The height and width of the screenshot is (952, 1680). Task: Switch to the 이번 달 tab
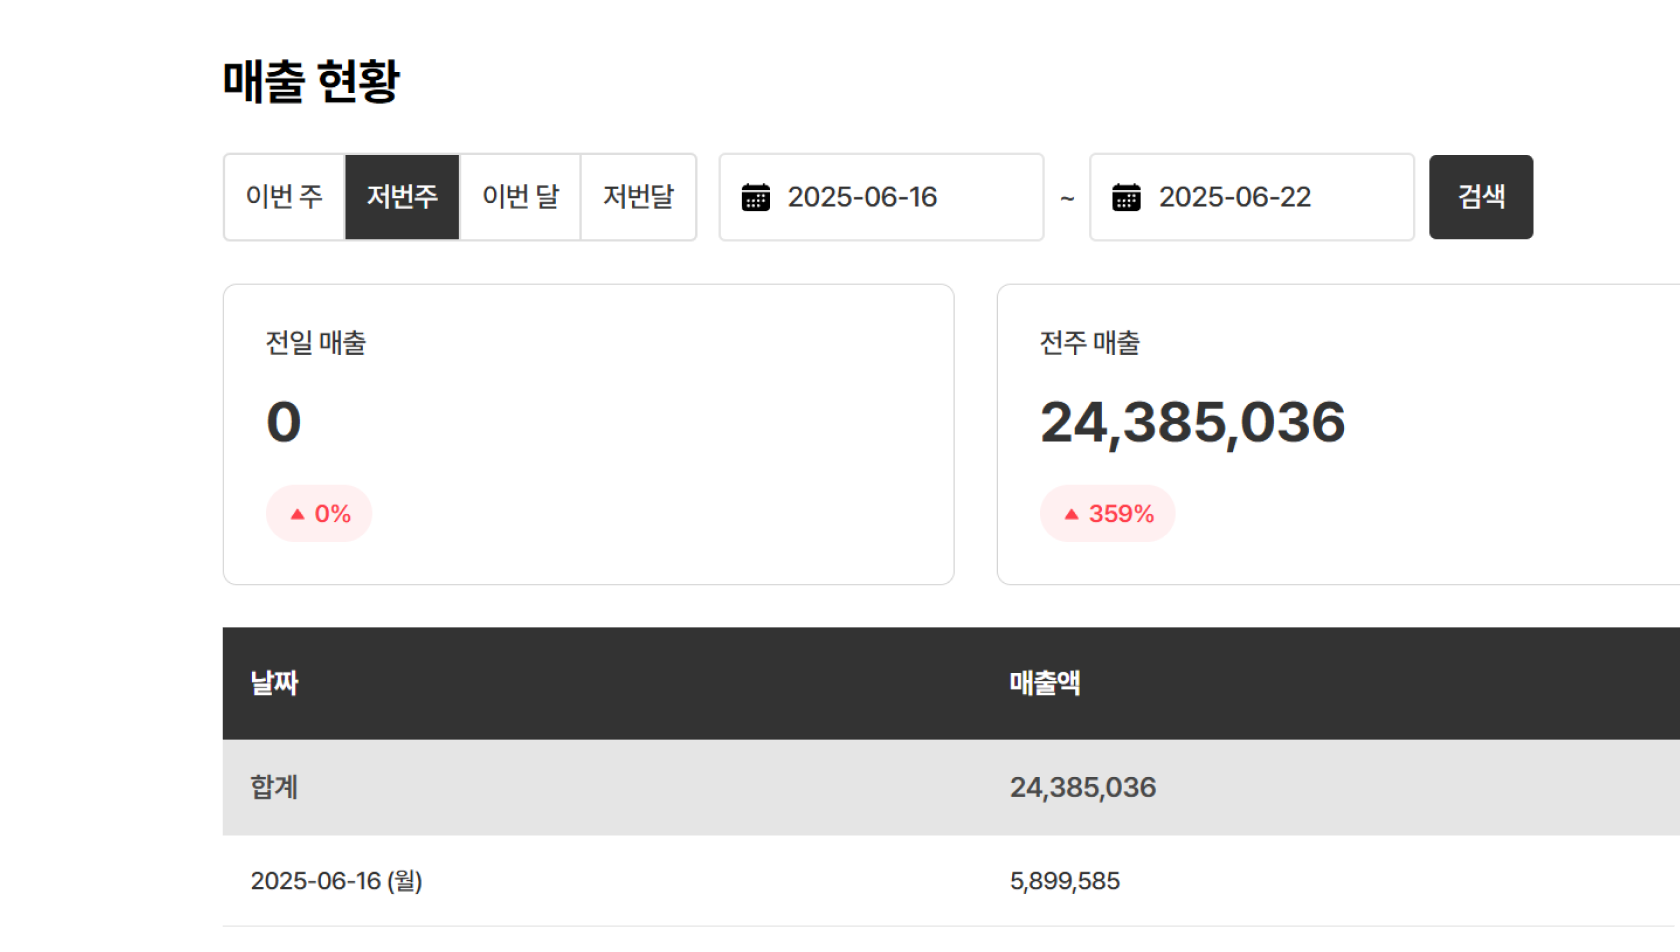520,197
